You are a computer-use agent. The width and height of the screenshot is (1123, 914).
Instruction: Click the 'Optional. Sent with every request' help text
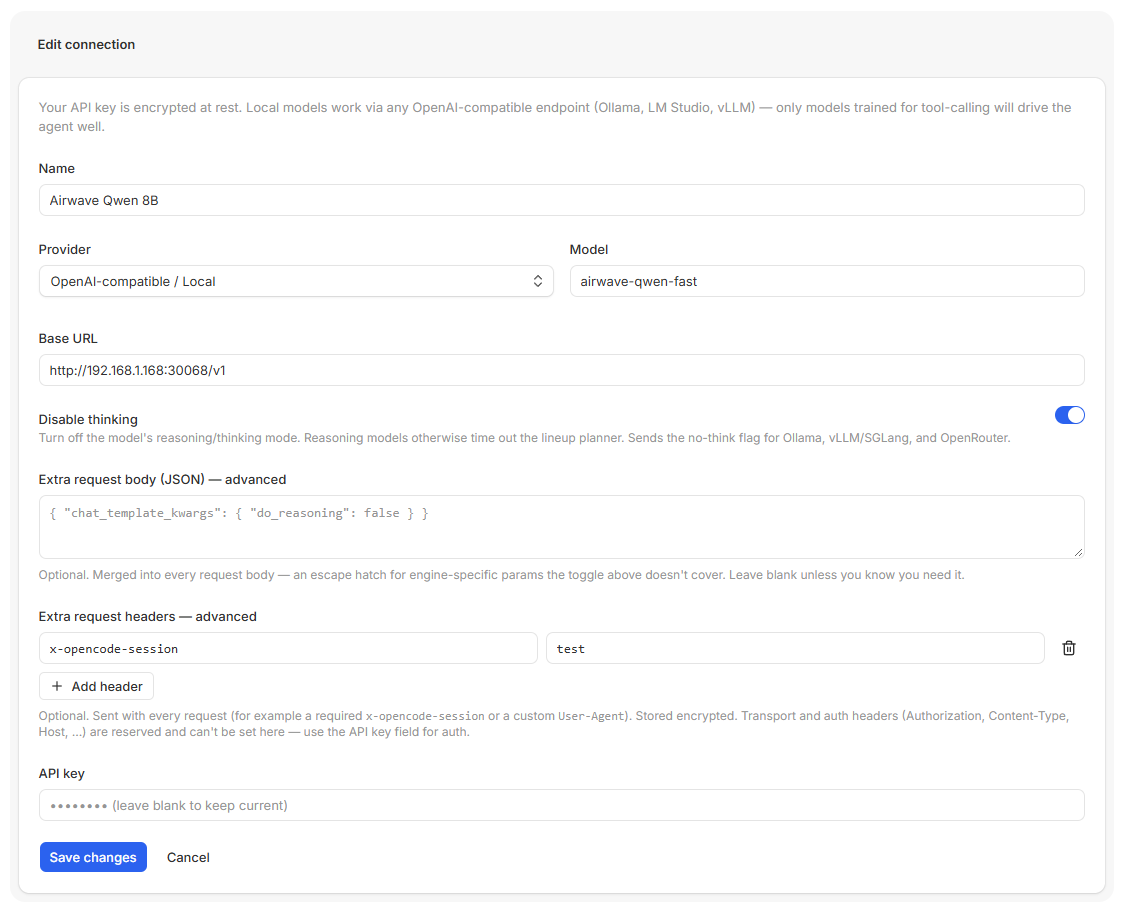coord(554,723)
